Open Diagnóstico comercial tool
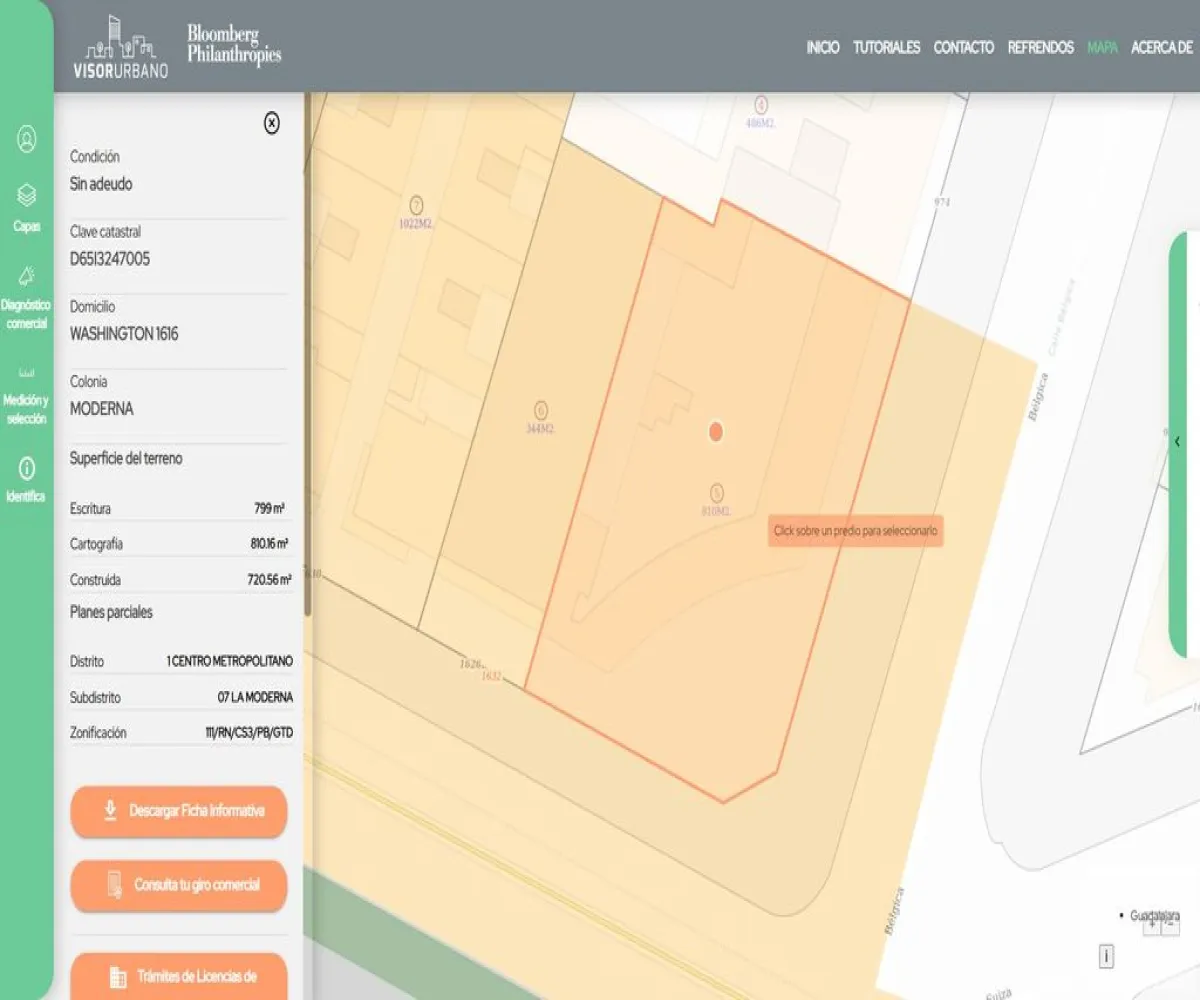 [x=27, y=297]
